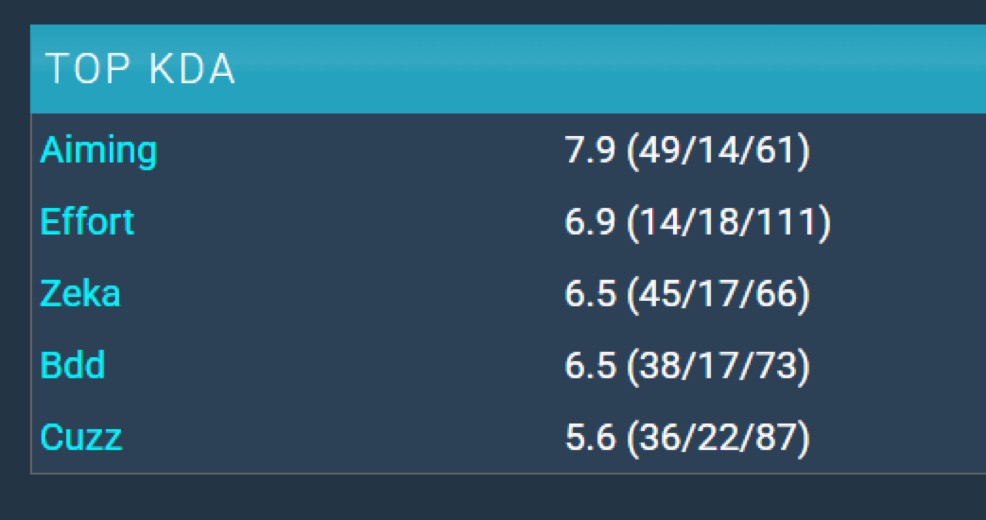Open the Zeka player link

[x=80, y=294]
